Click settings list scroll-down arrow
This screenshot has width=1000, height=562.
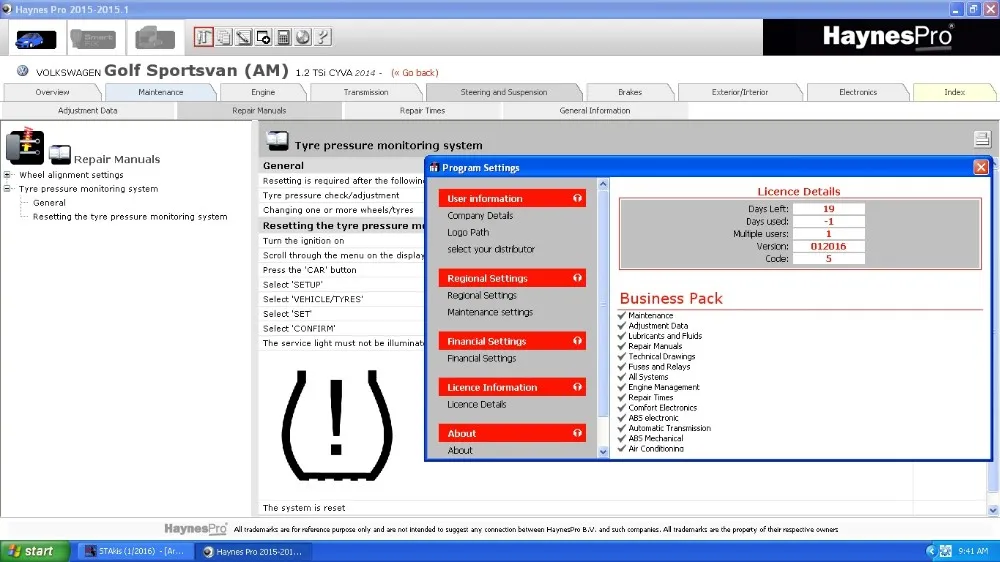(x=603, y=452)
